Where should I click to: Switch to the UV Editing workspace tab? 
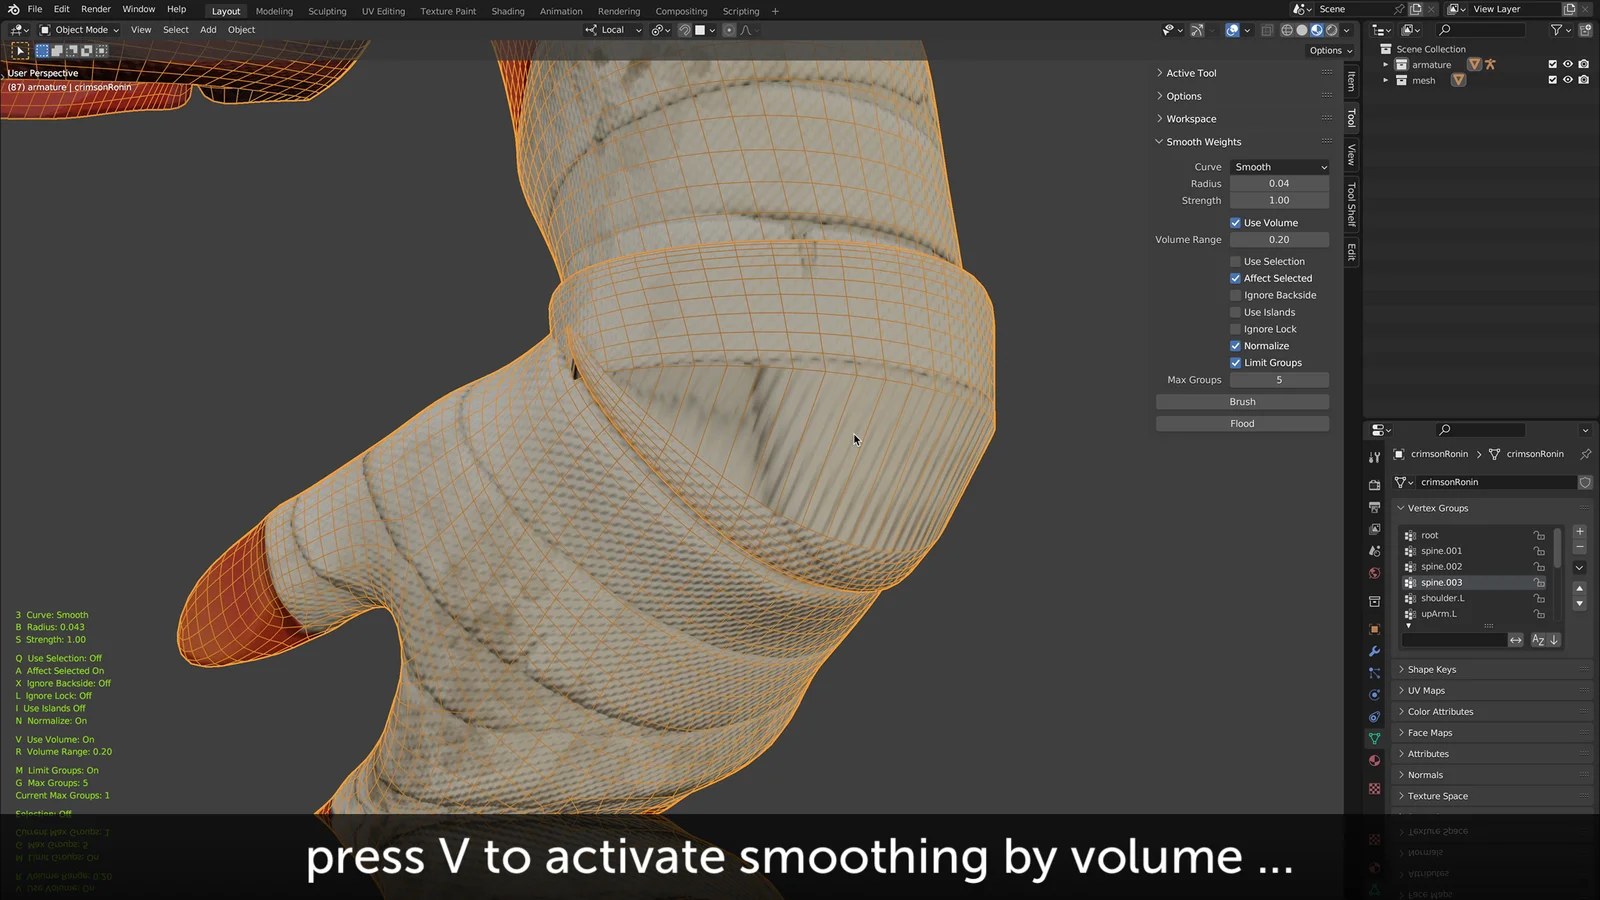pyautogui.click(x=383, y=11)
